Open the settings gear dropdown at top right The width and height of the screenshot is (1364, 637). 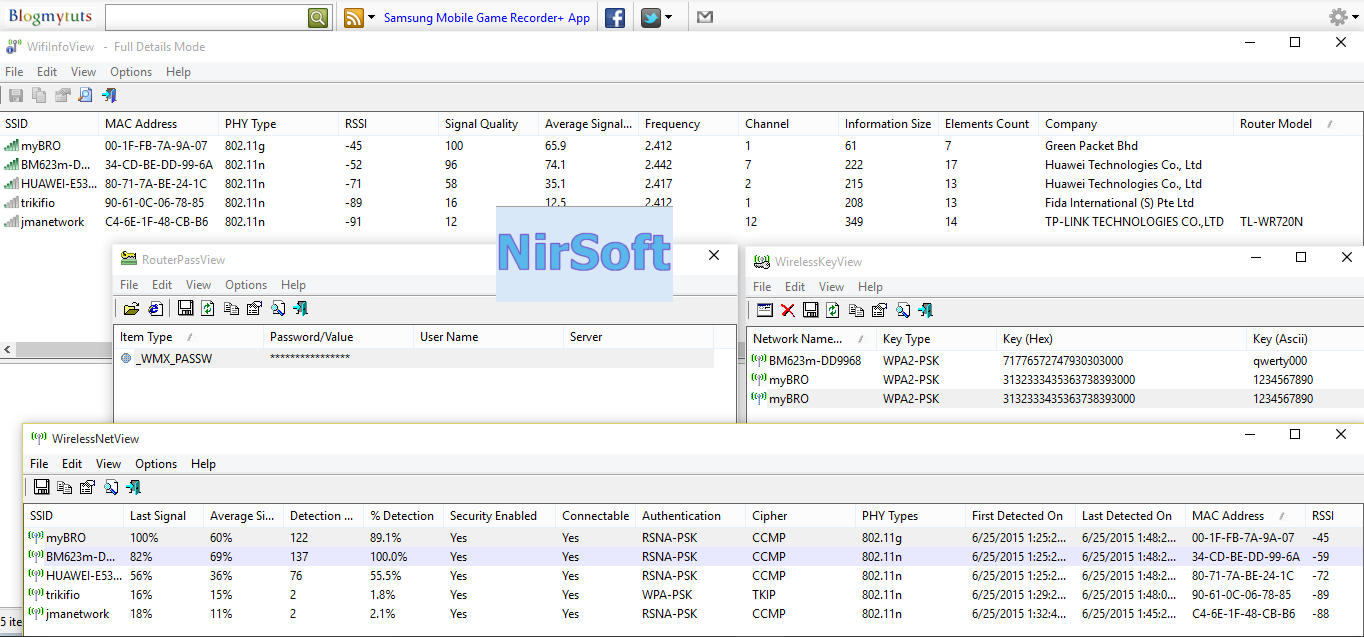(x=1342, y=17)
